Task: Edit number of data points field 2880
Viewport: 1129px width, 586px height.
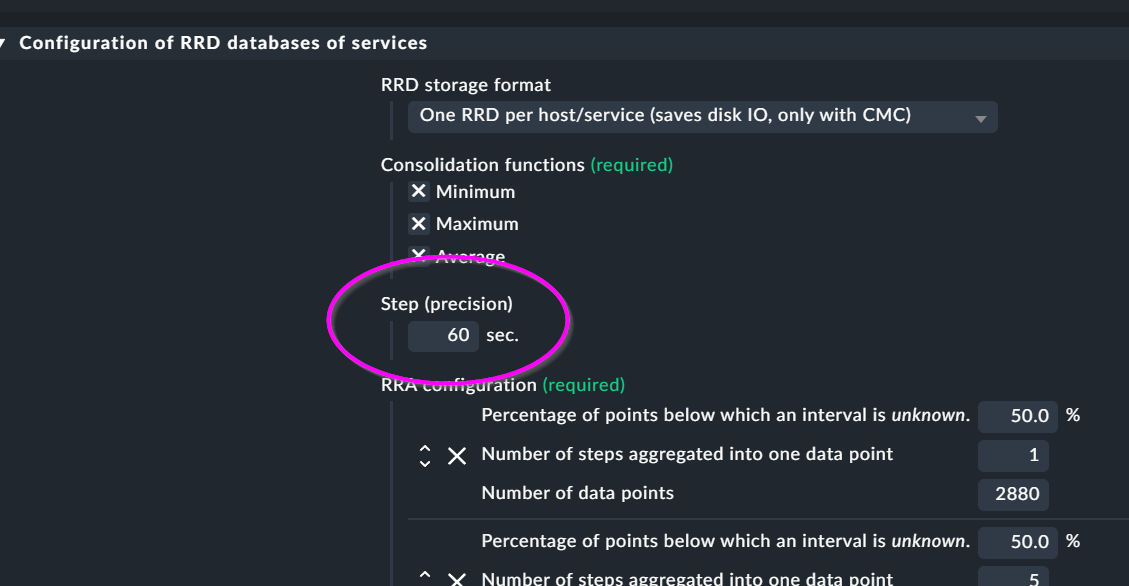Action: (x=1013, y=495)
